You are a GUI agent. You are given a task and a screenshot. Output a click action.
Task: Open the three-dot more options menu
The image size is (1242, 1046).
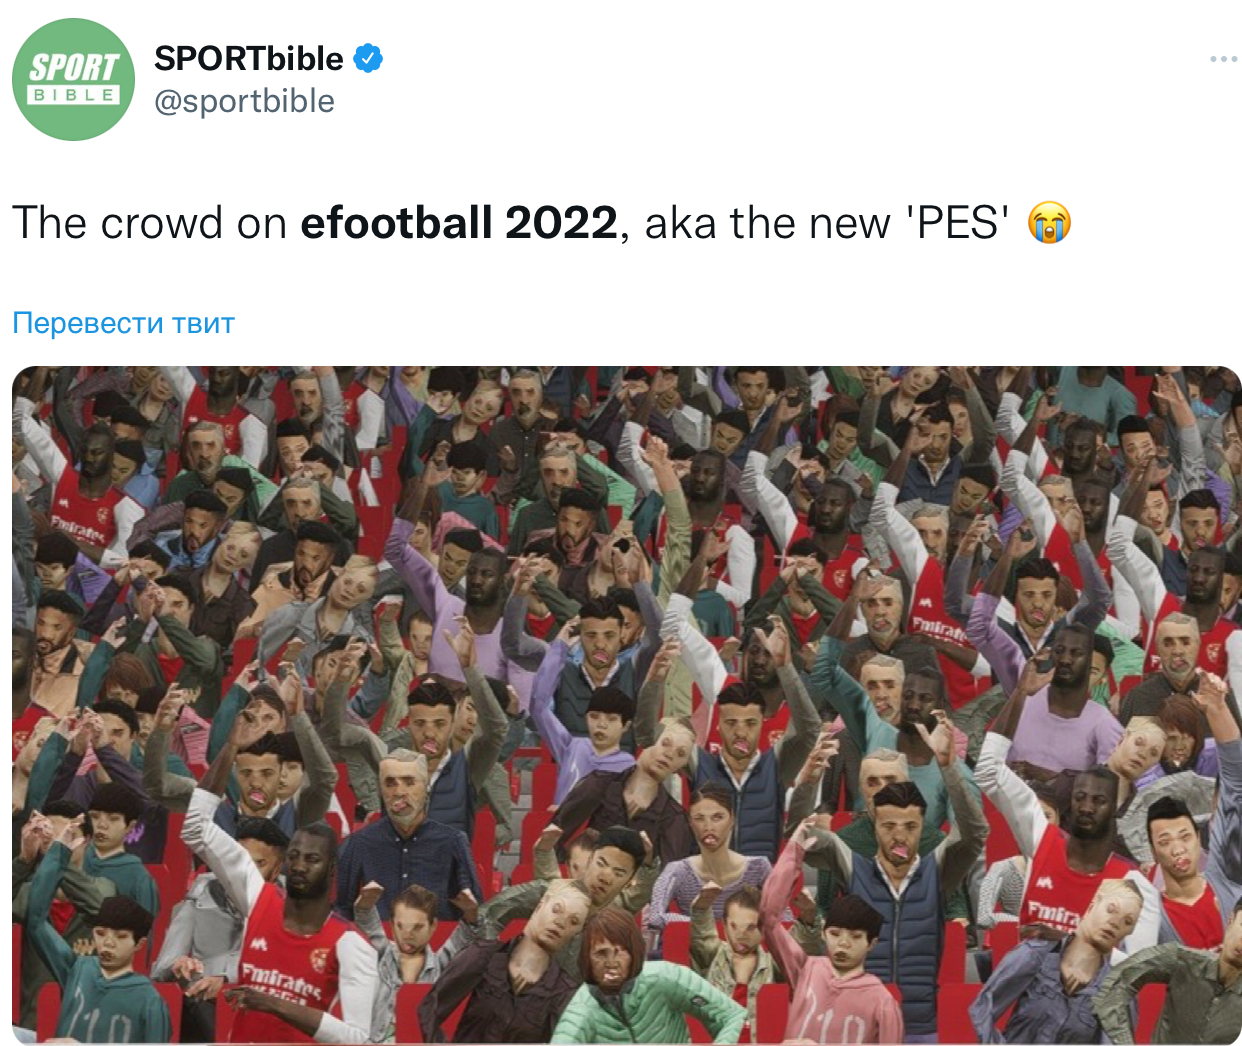point(1223,60)
